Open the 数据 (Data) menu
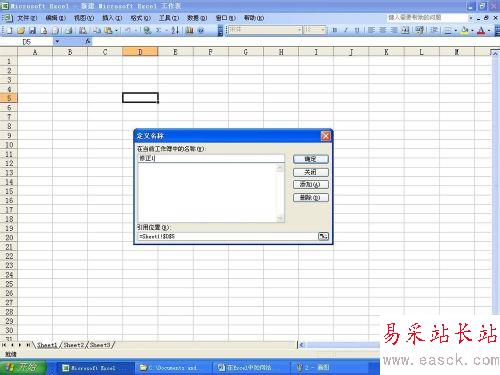The image size is (500, 375). 197,18
